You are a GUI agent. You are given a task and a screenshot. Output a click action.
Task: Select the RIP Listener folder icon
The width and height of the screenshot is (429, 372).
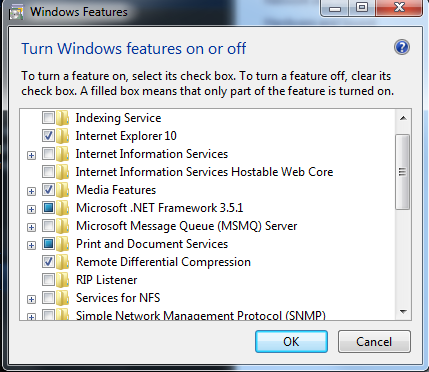click(x=62, y=280)
